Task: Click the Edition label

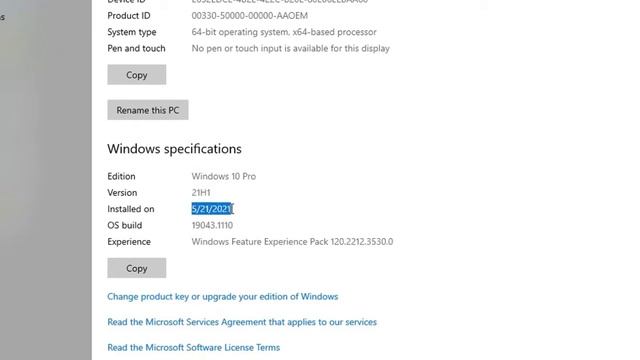Action: click(121, 176)
